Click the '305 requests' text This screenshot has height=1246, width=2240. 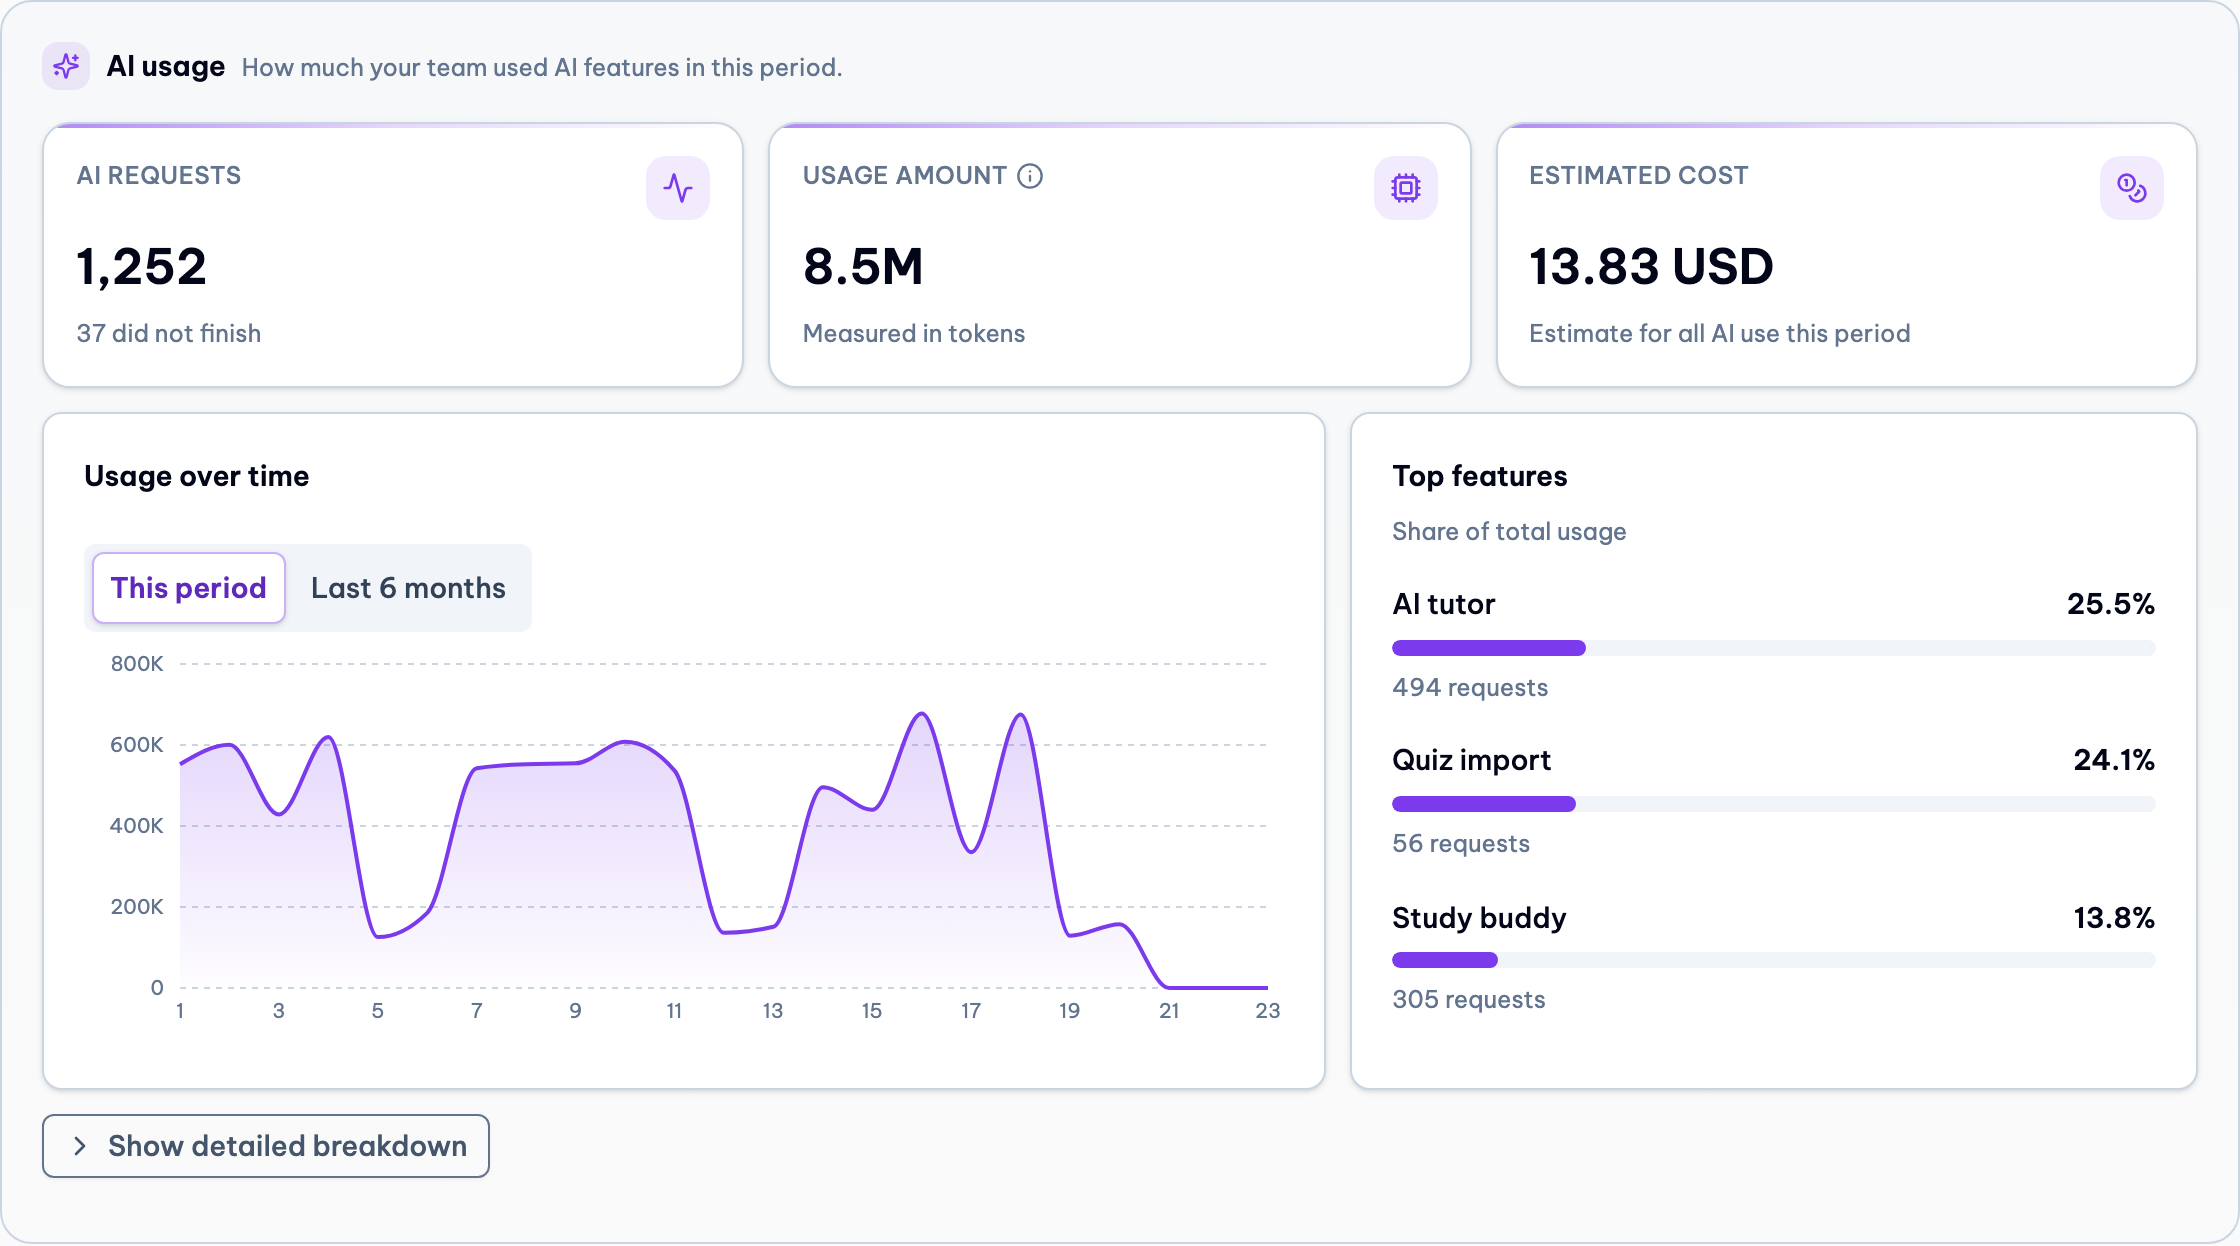coord(1469,999)
